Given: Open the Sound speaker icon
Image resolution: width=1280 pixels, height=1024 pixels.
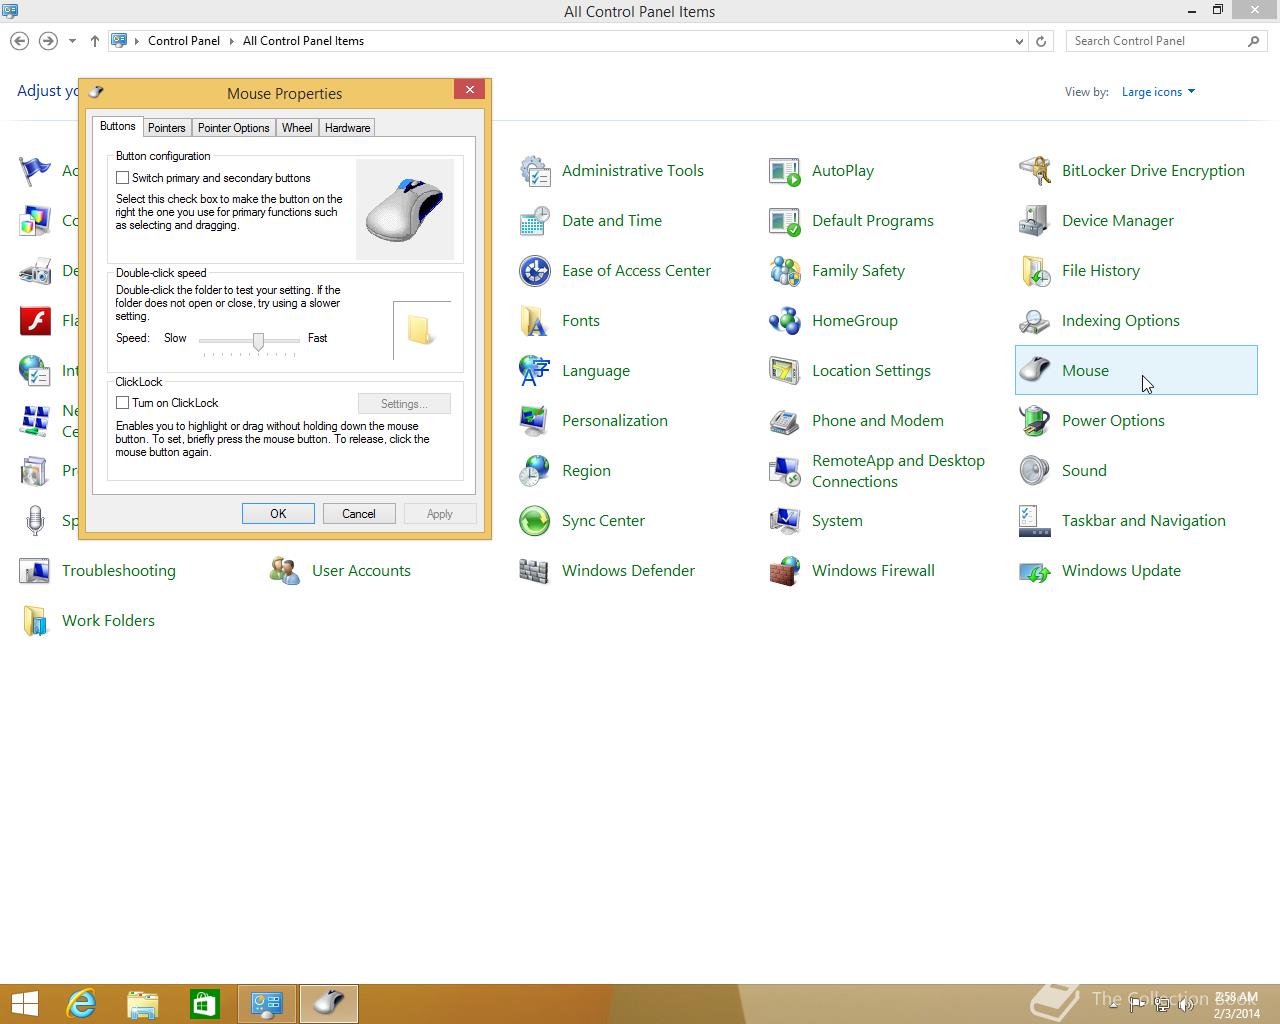Looking at the screenshot, I should click(x=1035, y=471).
